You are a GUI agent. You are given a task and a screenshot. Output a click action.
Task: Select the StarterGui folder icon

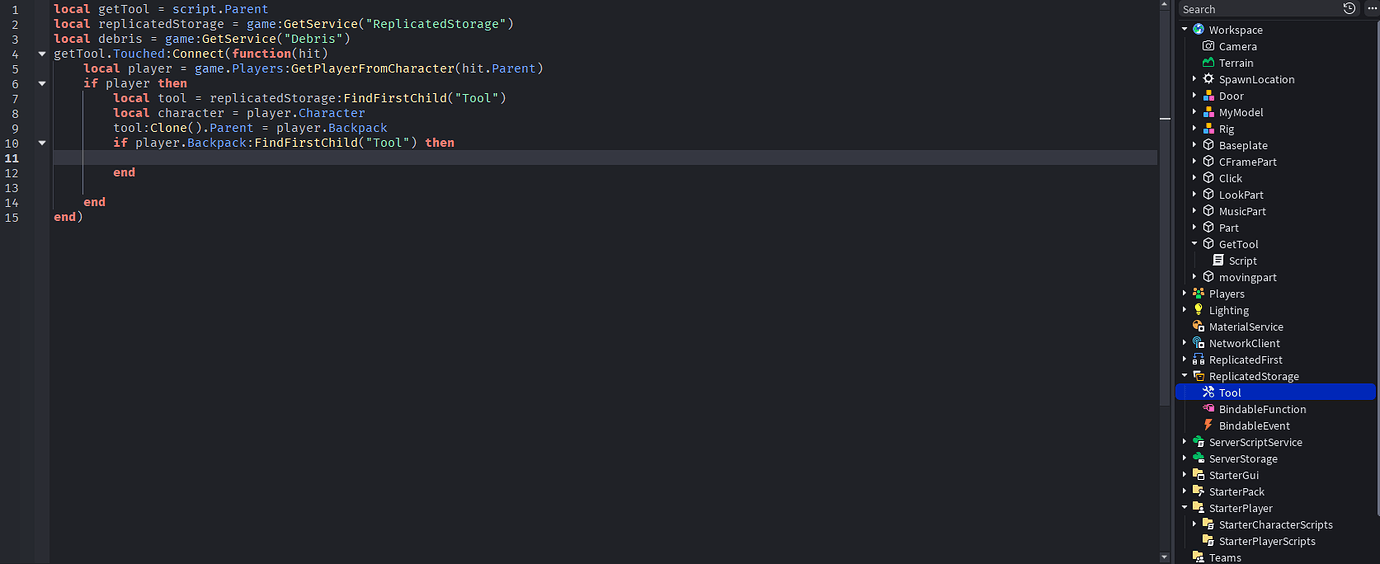1198,475
